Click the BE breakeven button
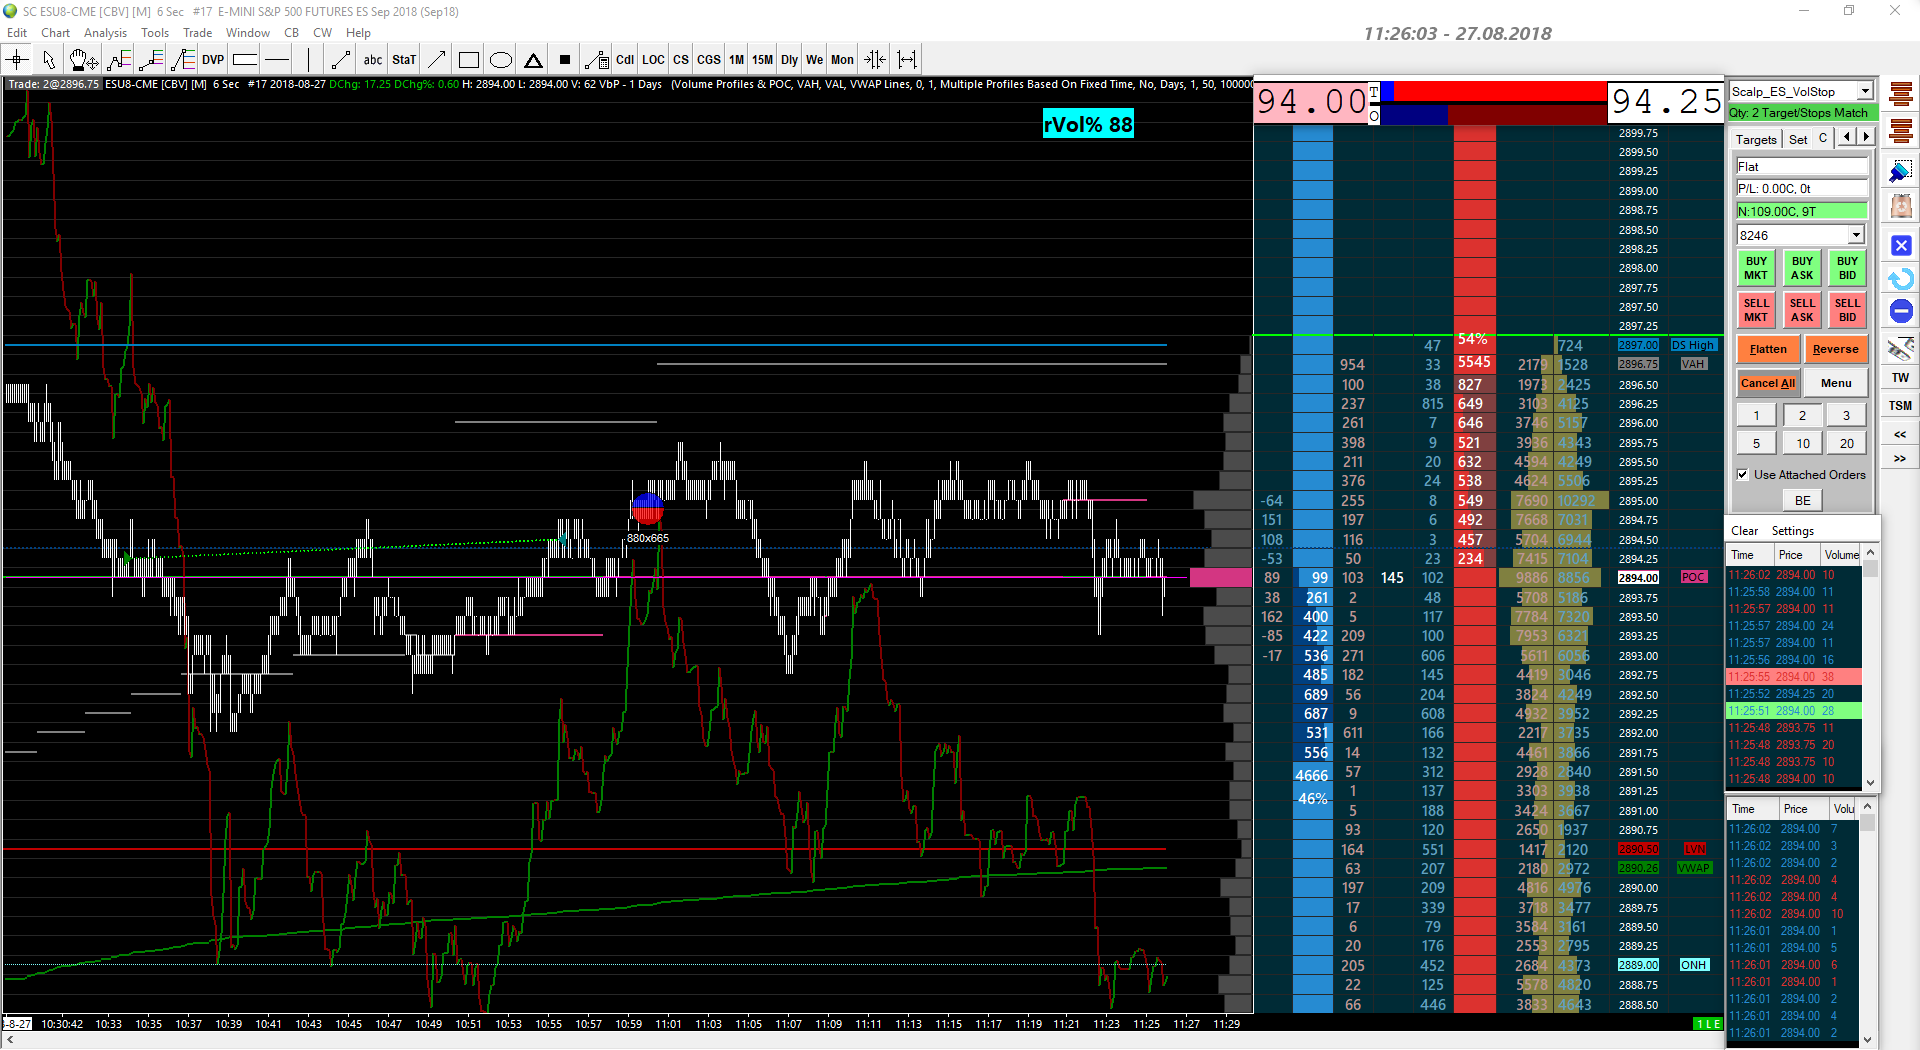The height and width of the screenshot is (1050, 1920). (1802, 500)
